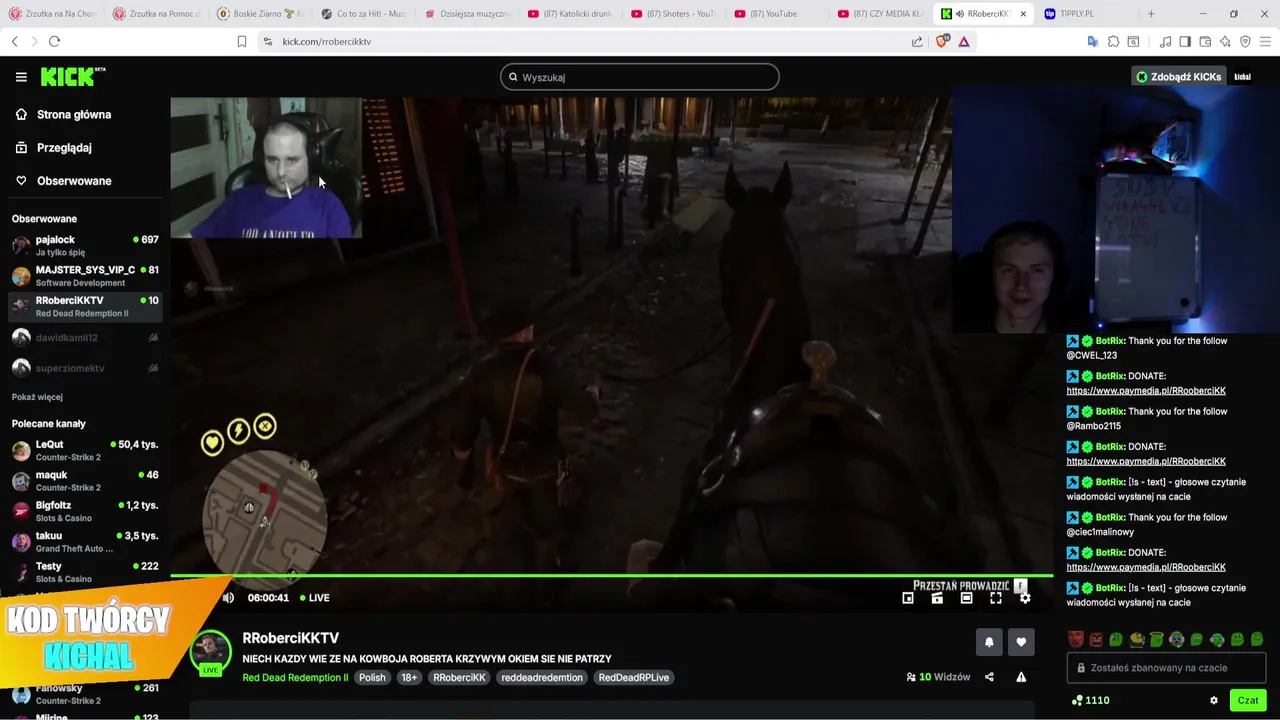The height and width of the screenshot is (720, 1280).
Task: Click the reddeadredemtion tag
Action: (542, 677)
